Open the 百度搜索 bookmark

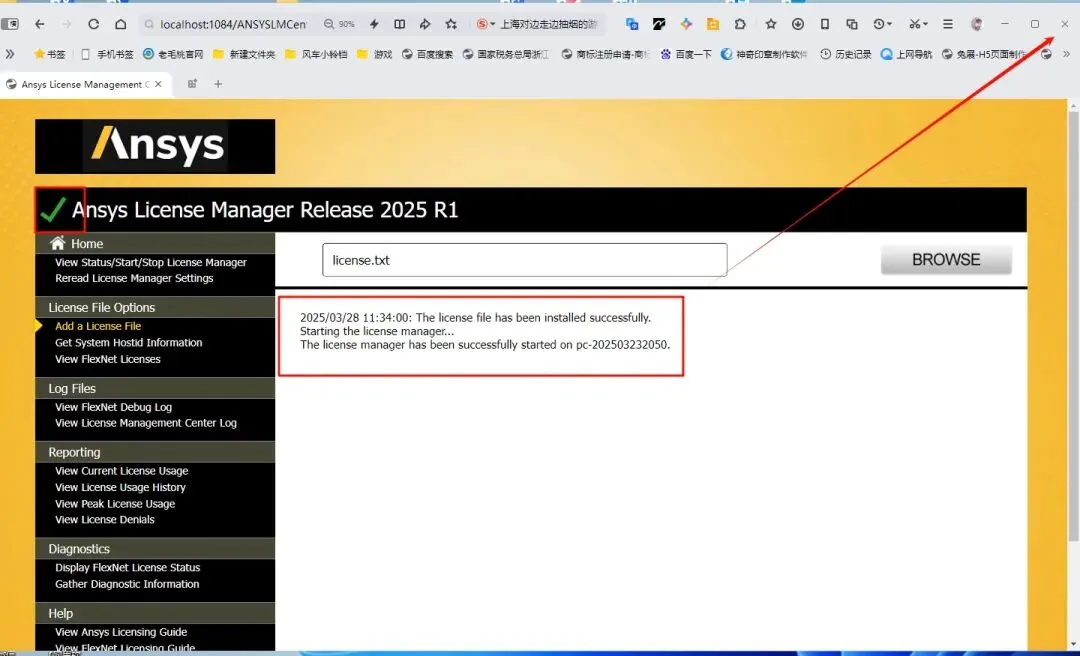[x=427, y=54]
